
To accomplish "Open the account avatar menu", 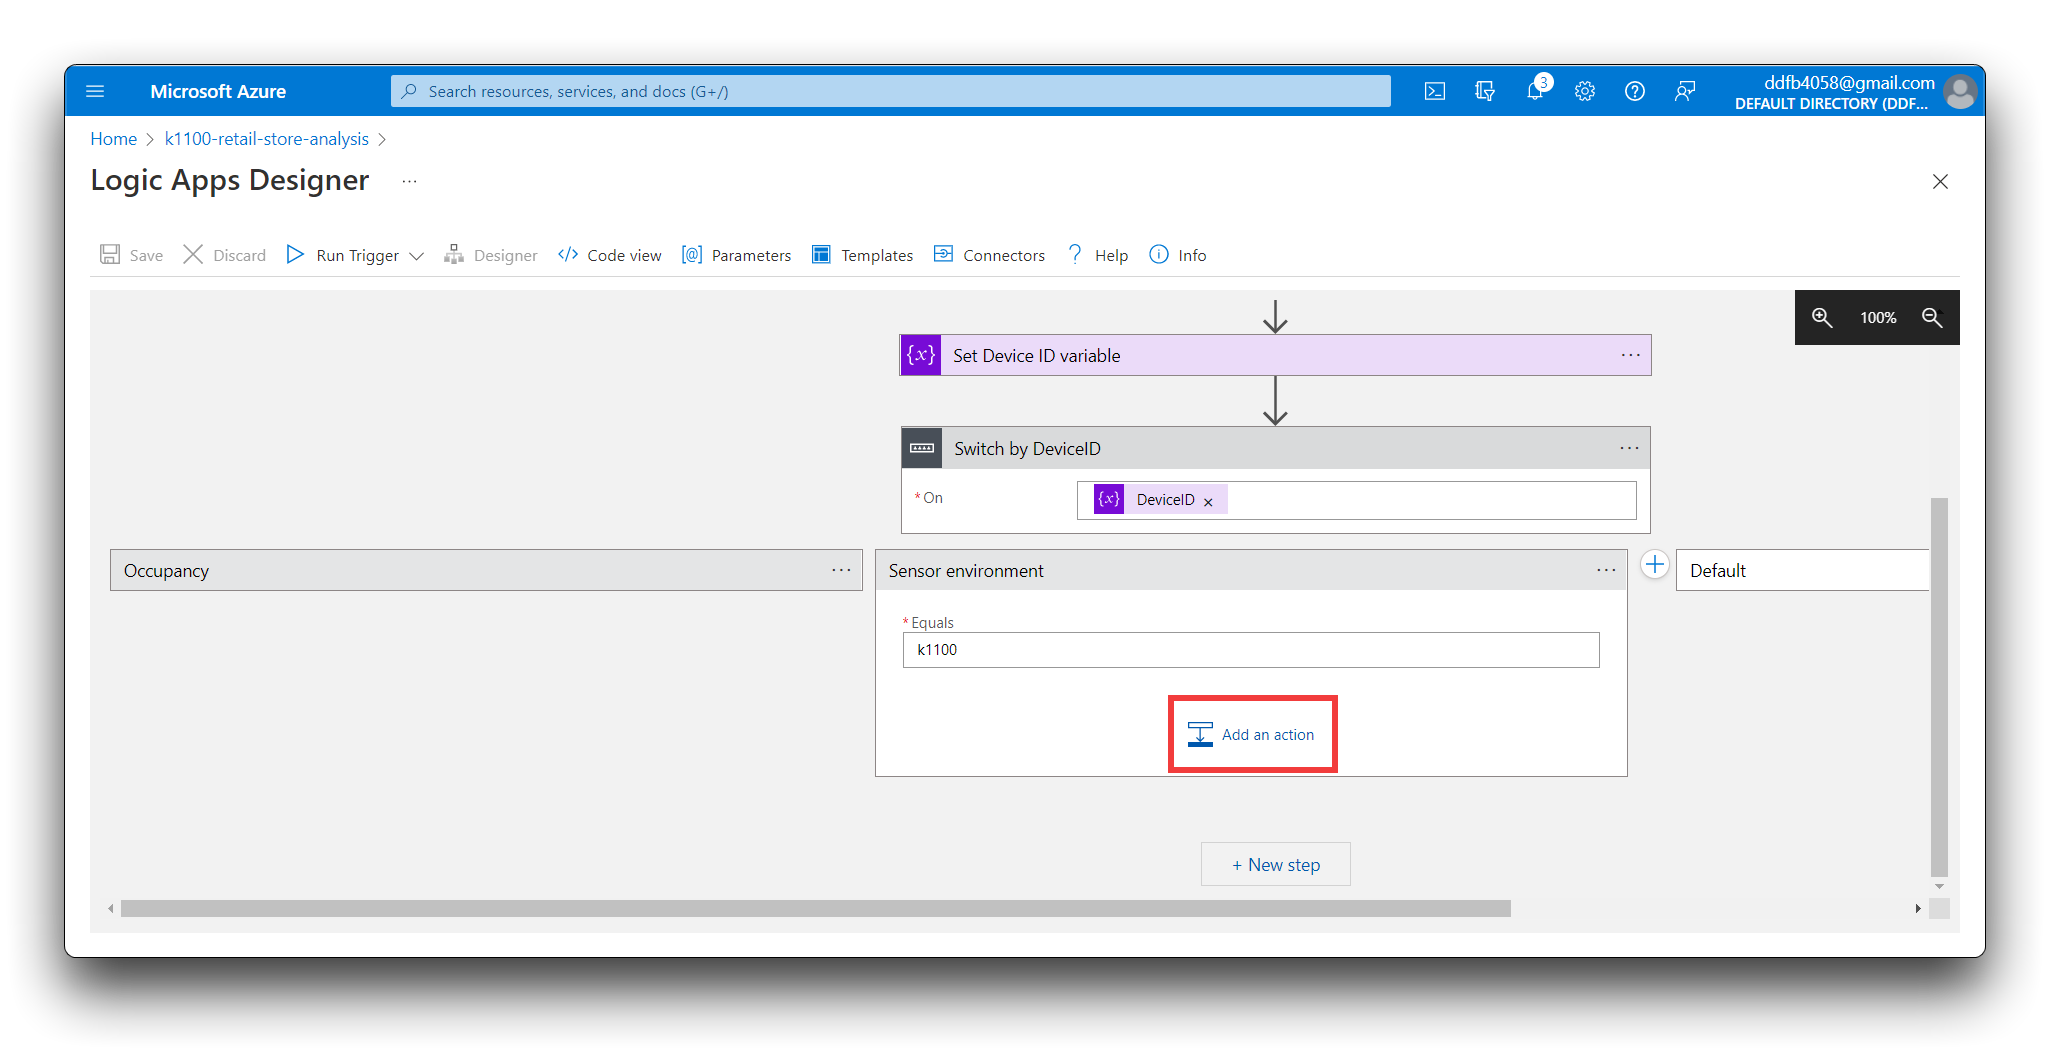I will [x=1960, y=92].
